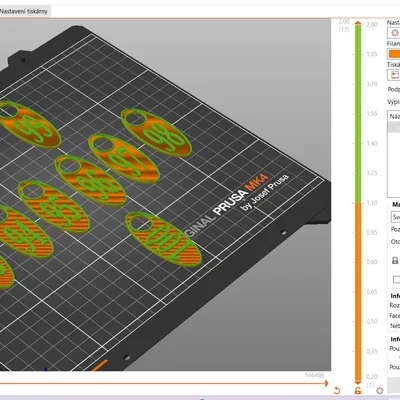
Task: Click the horizontal slider's right arrow thumb
Action: click(327, 384)
